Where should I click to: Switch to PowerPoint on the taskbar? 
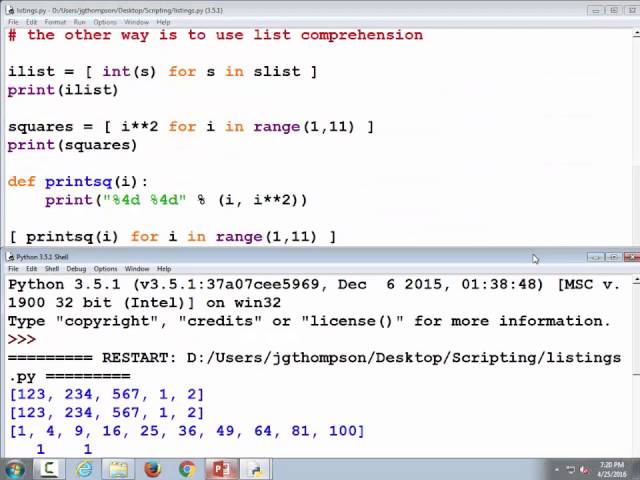tap(221, 469)
